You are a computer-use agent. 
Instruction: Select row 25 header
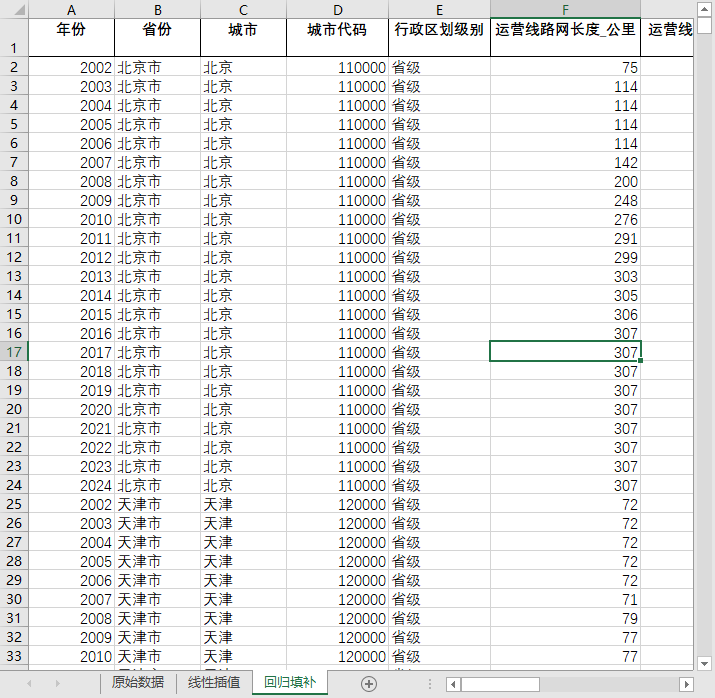click(14, 504)
